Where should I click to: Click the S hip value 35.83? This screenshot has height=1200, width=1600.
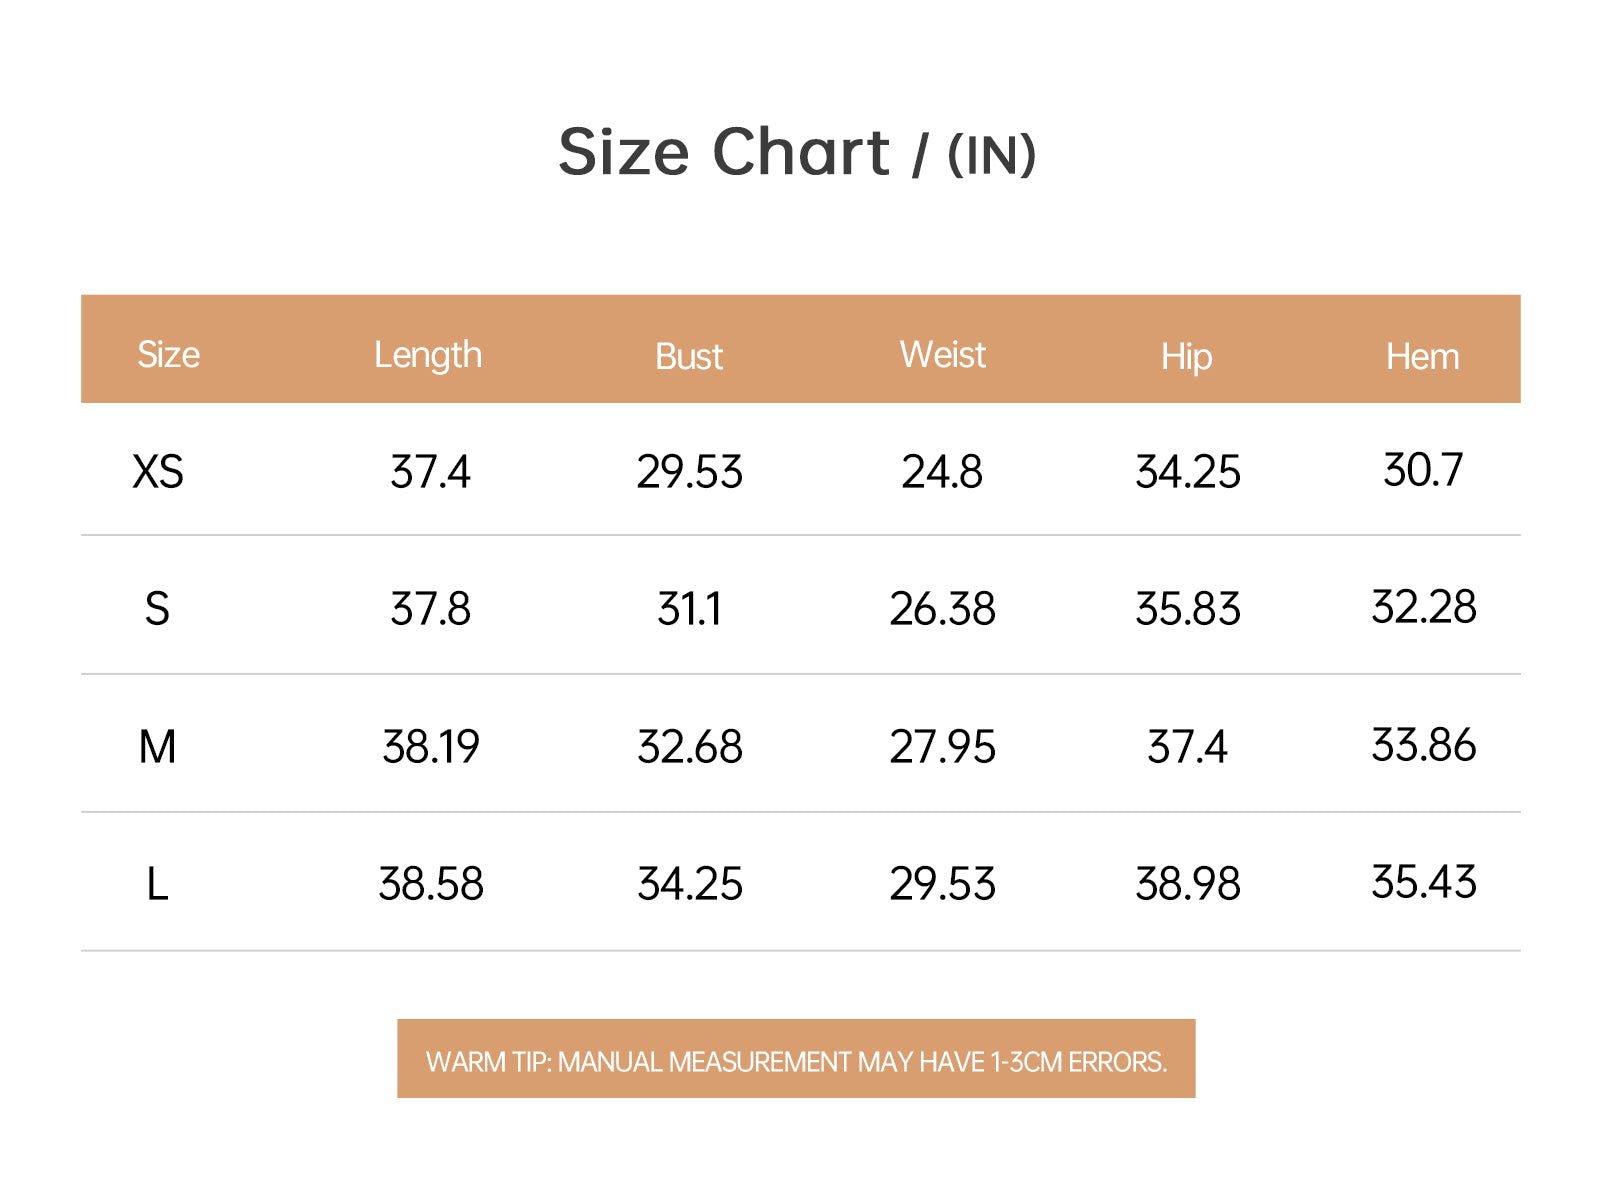click(x=1188, y=609)
